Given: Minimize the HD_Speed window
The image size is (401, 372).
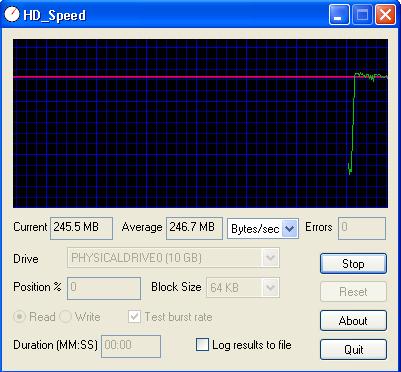Looking at the screenshot, I should (x=339, y=15).
